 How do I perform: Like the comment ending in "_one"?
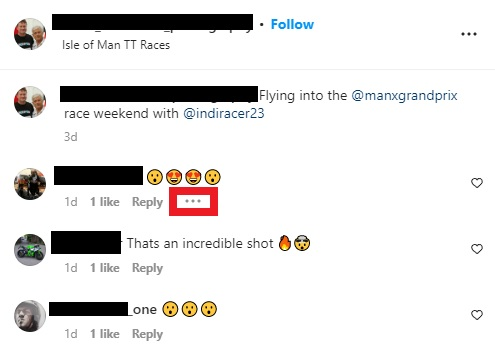477,315
